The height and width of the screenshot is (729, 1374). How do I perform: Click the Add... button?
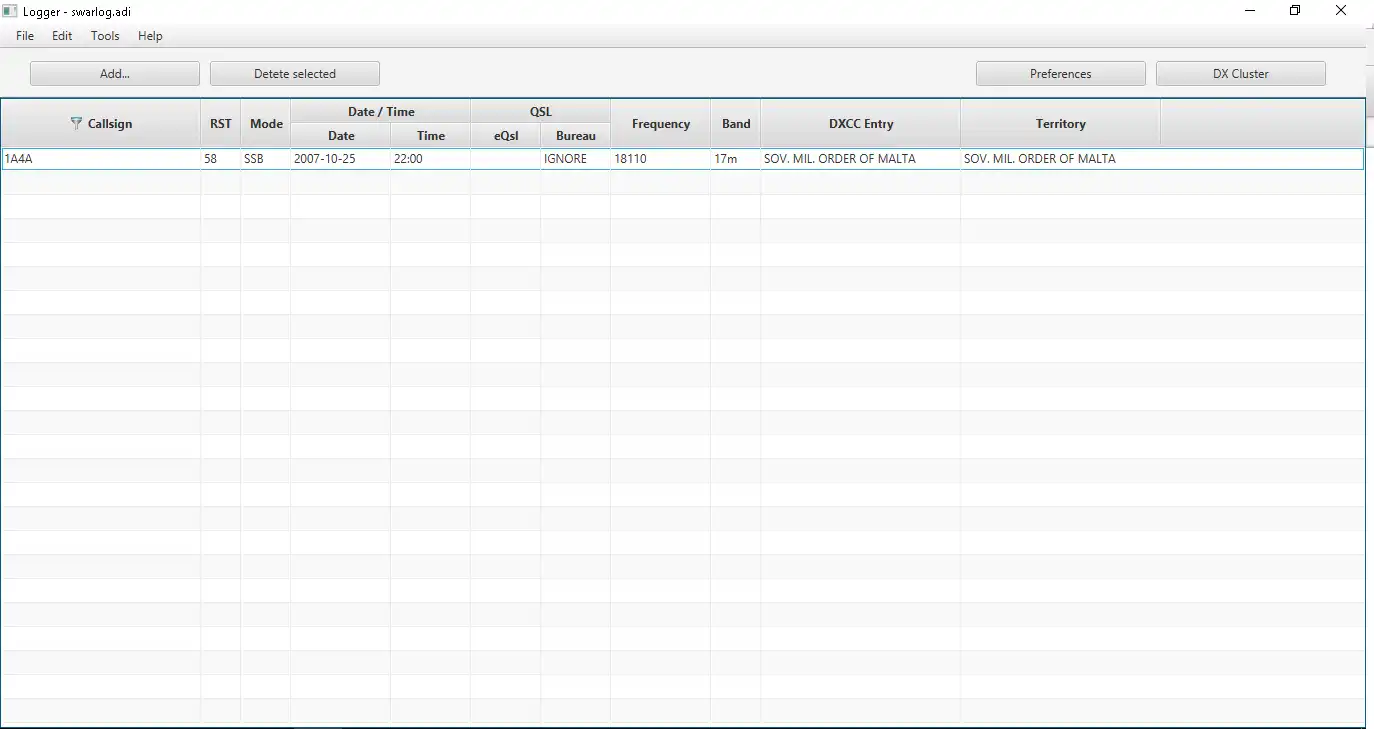(115, 74)
